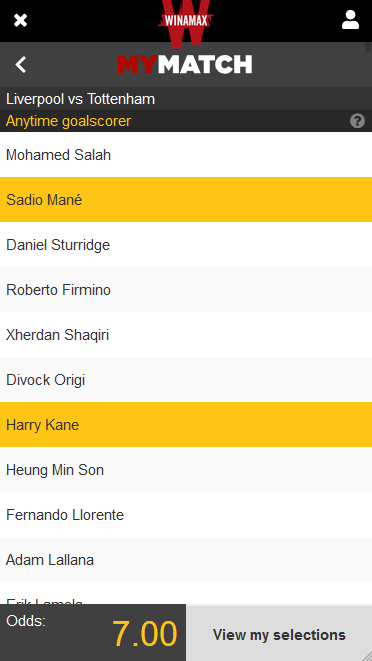Viewport: 372px width, 661px height.
Task: Open the user account profile icon
Action: click(x=350, y=20)
